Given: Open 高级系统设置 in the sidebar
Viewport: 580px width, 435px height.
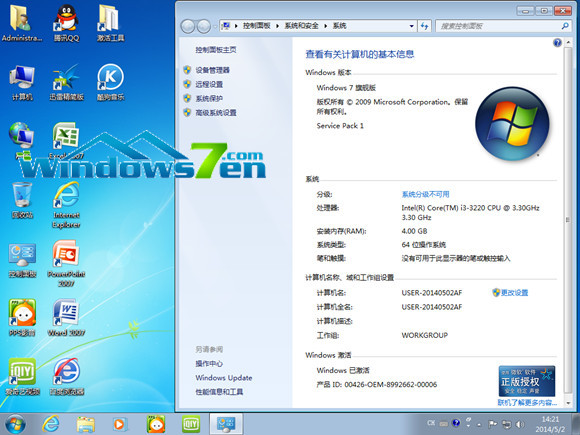Looking at the screenshot, I should 216,112.
